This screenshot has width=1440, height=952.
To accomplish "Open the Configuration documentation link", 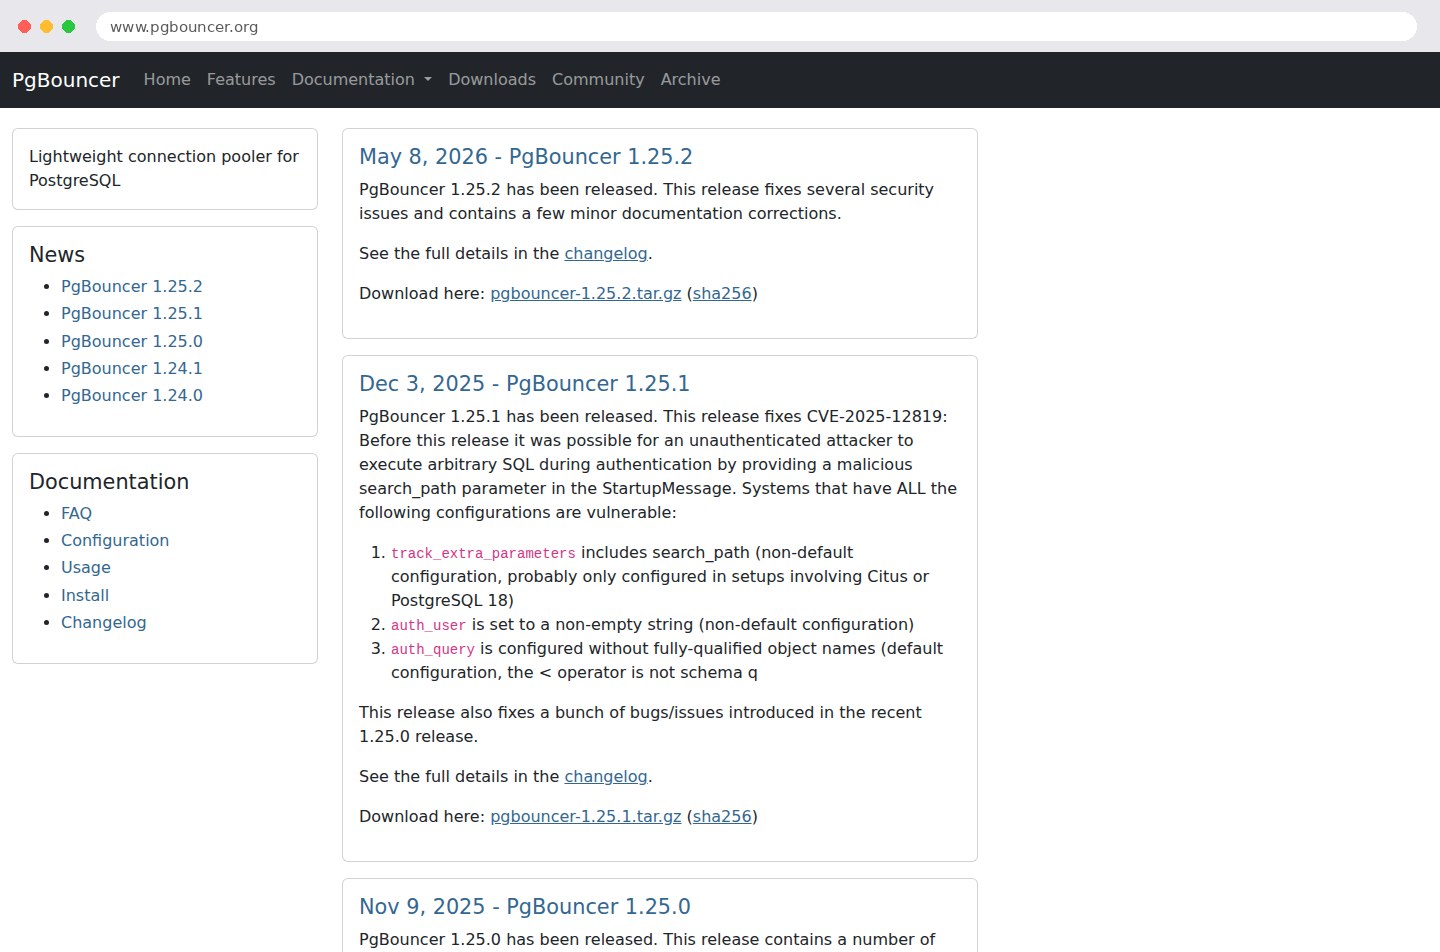I will (115, 540).
